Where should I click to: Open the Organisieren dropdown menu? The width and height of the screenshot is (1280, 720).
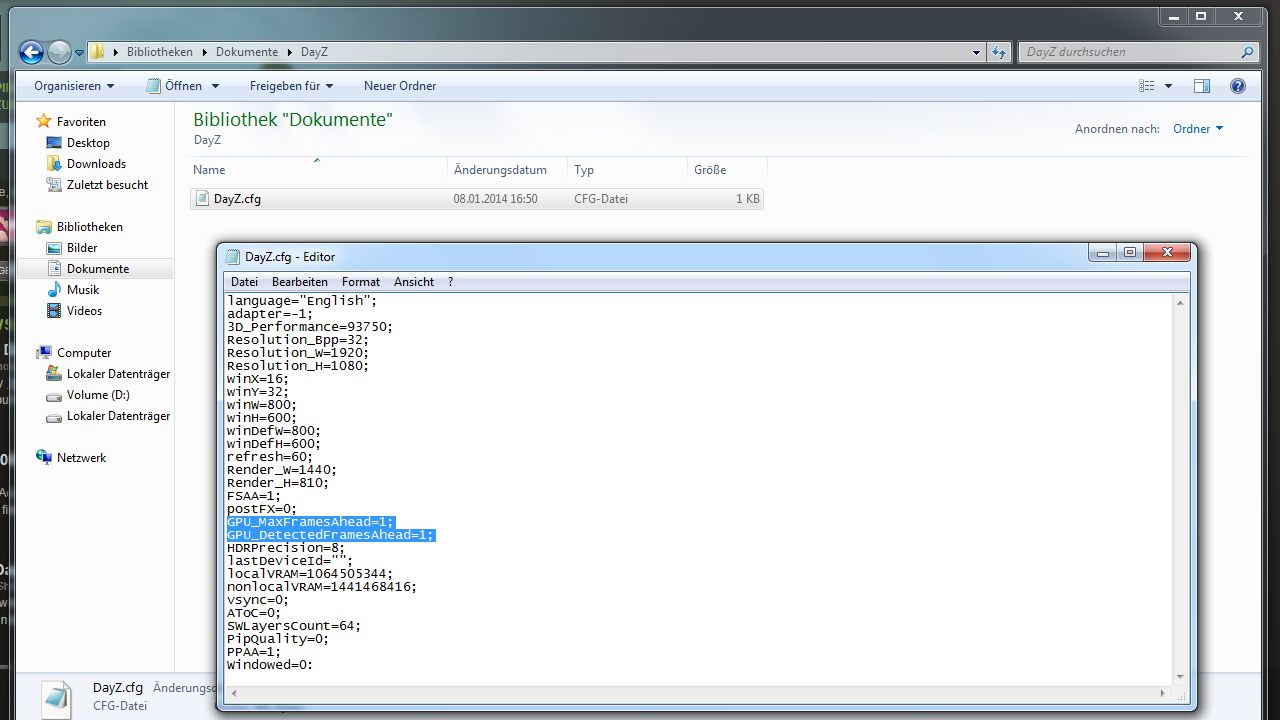pos(74,86)
